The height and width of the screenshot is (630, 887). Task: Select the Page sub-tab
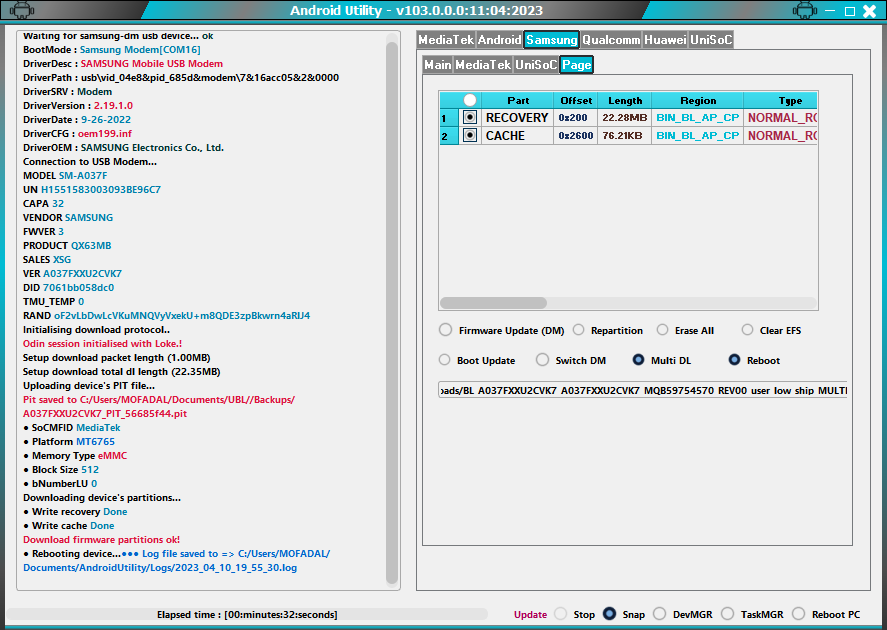[576, 64]
